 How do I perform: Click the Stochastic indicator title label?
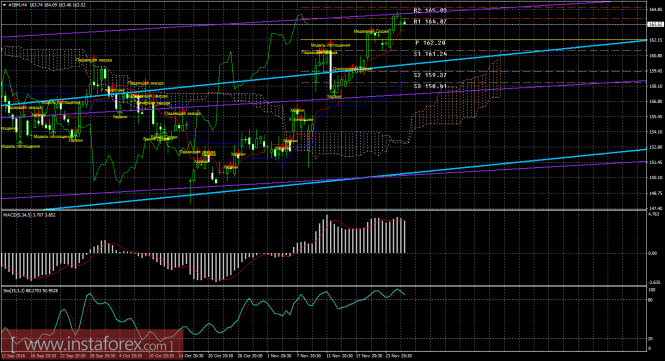point(30,291)
